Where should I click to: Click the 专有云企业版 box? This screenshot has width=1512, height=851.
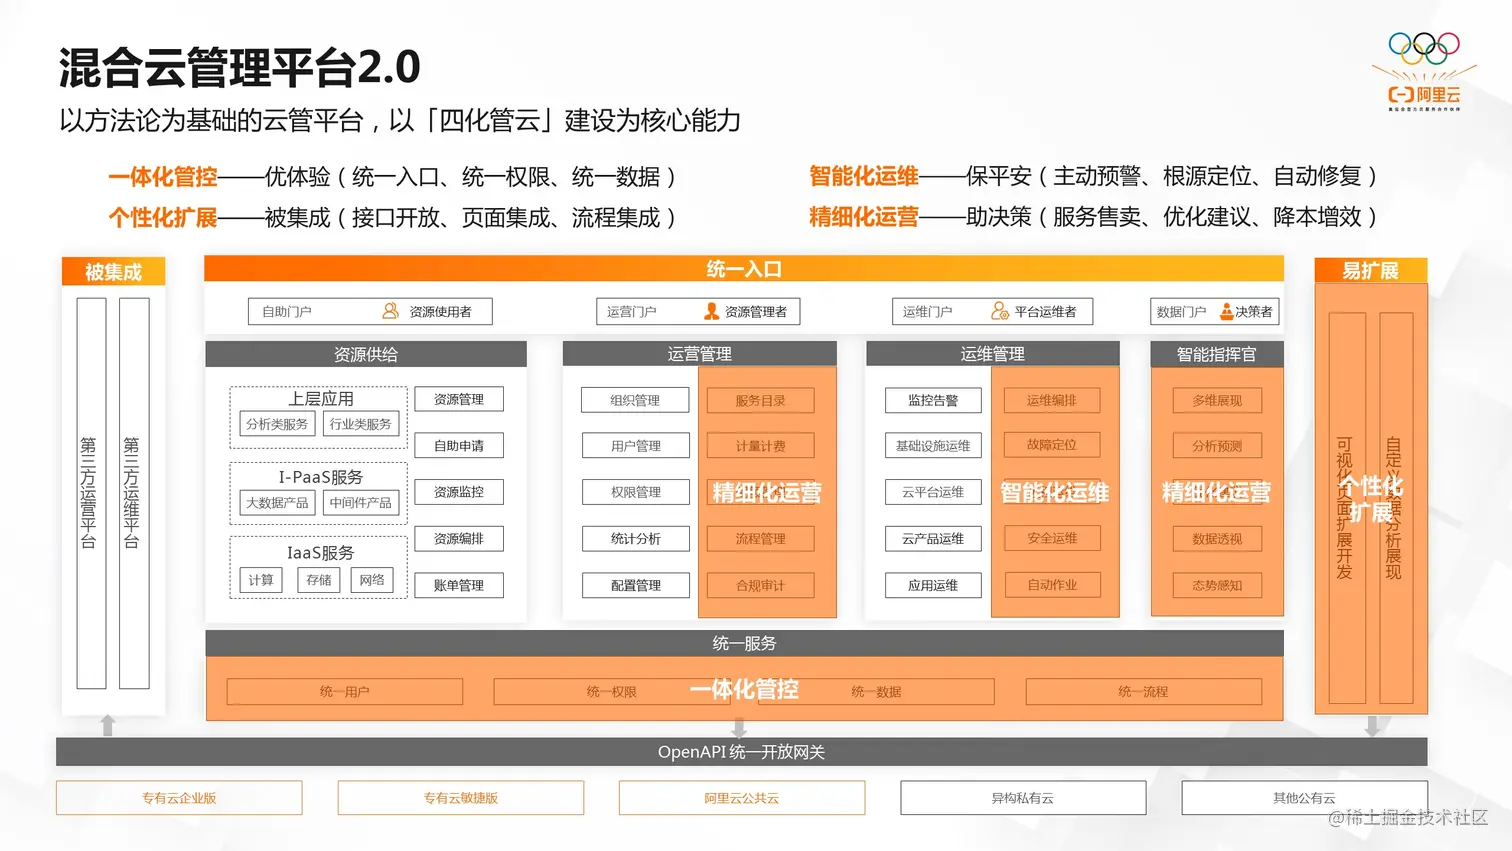click(179, 798)
